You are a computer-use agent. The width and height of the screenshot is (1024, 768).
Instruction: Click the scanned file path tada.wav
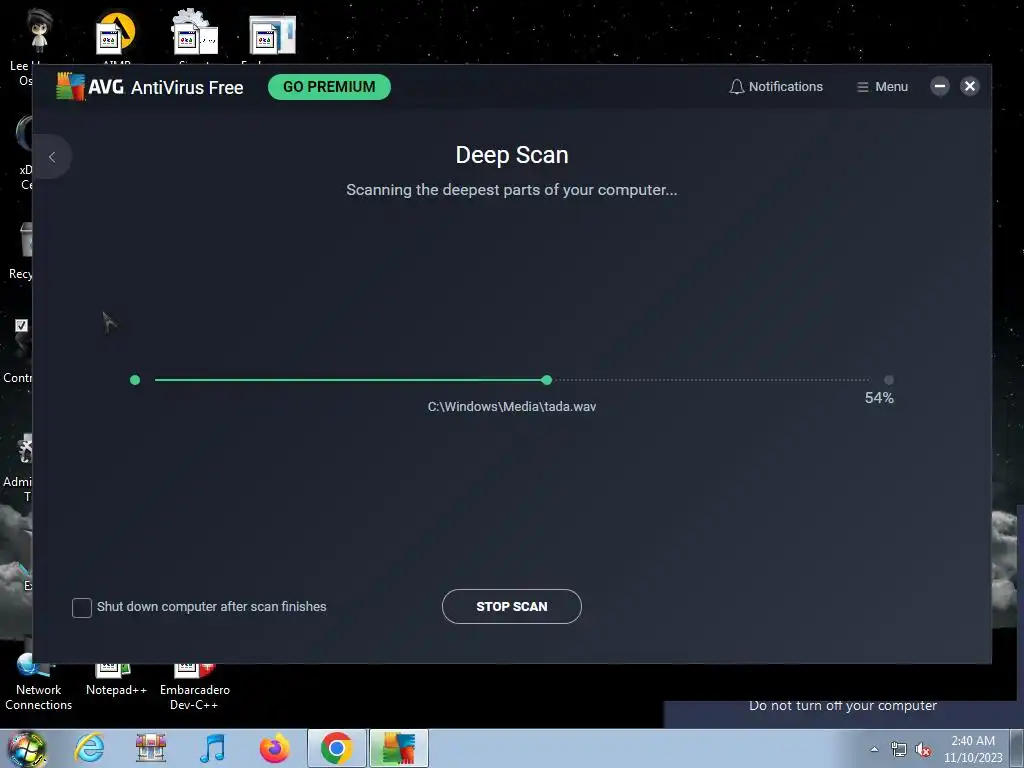[511, 407]
